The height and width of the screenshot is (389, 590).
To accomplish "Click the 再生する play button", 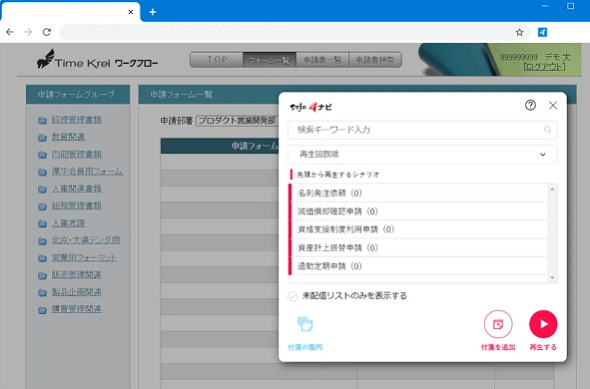I will click(543, 324).
